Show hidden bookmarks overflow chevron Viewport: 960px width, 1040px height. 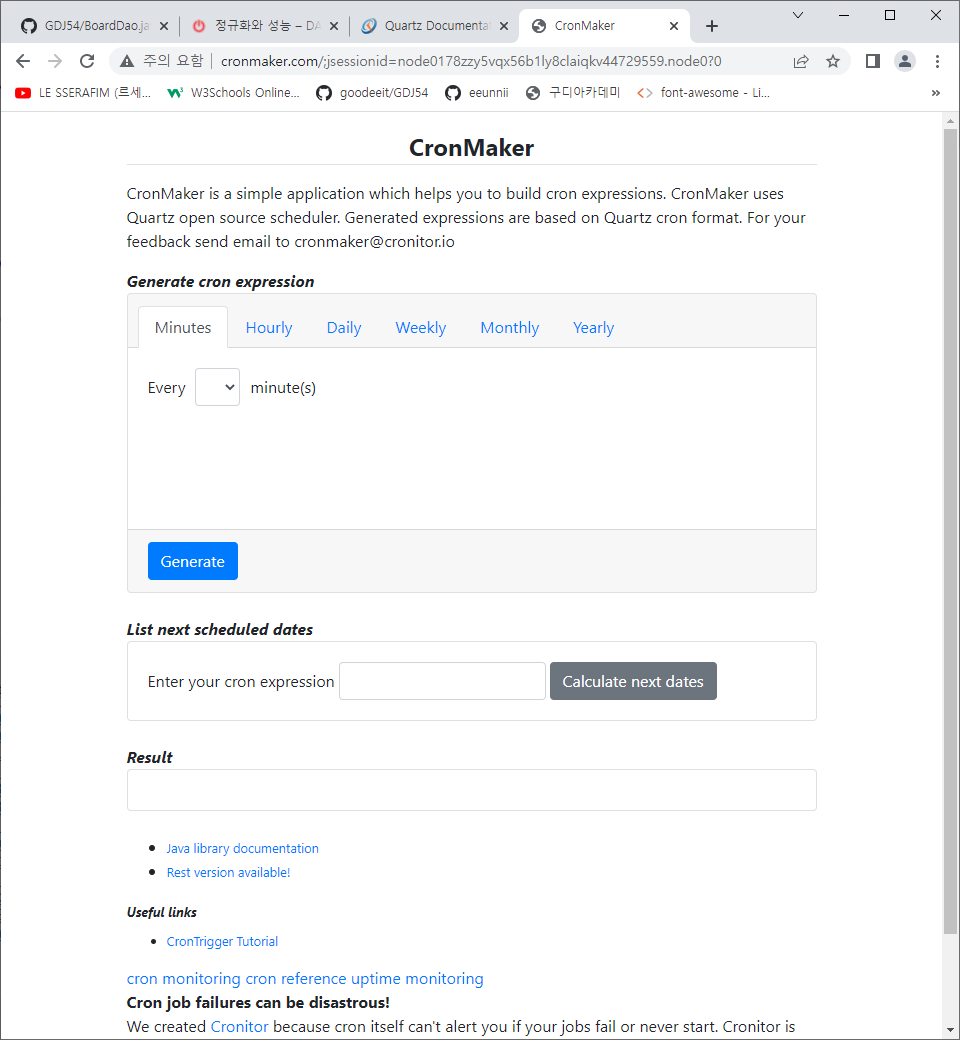pyautogui.click(x=936, y=93)
